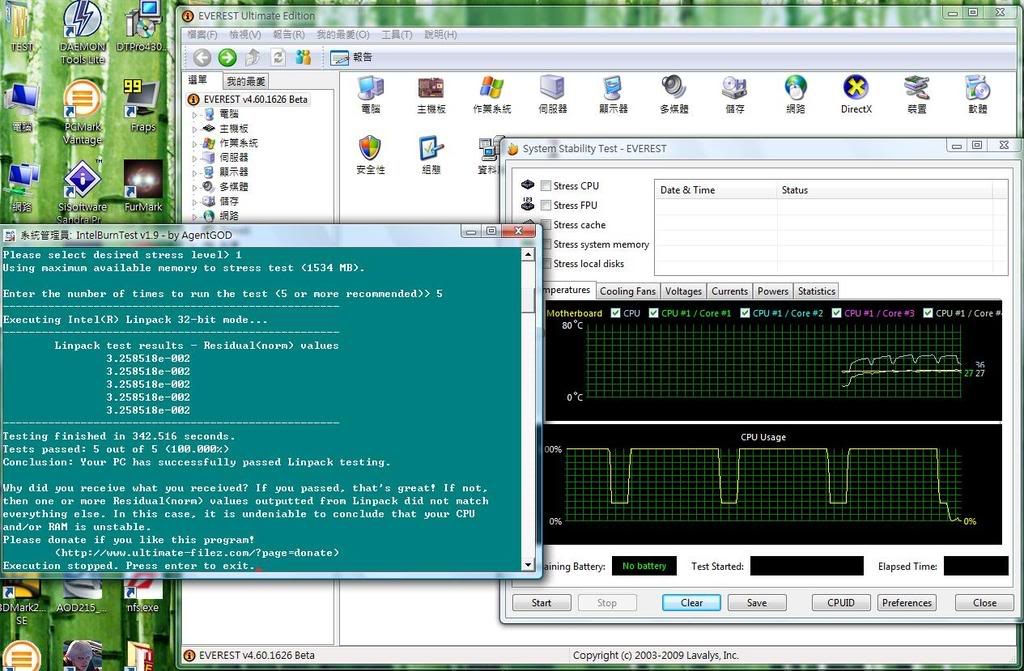Viewport: 1024px width, 671px height.
Task: Switch to the Cooling Fans tab
Action: 627,291
